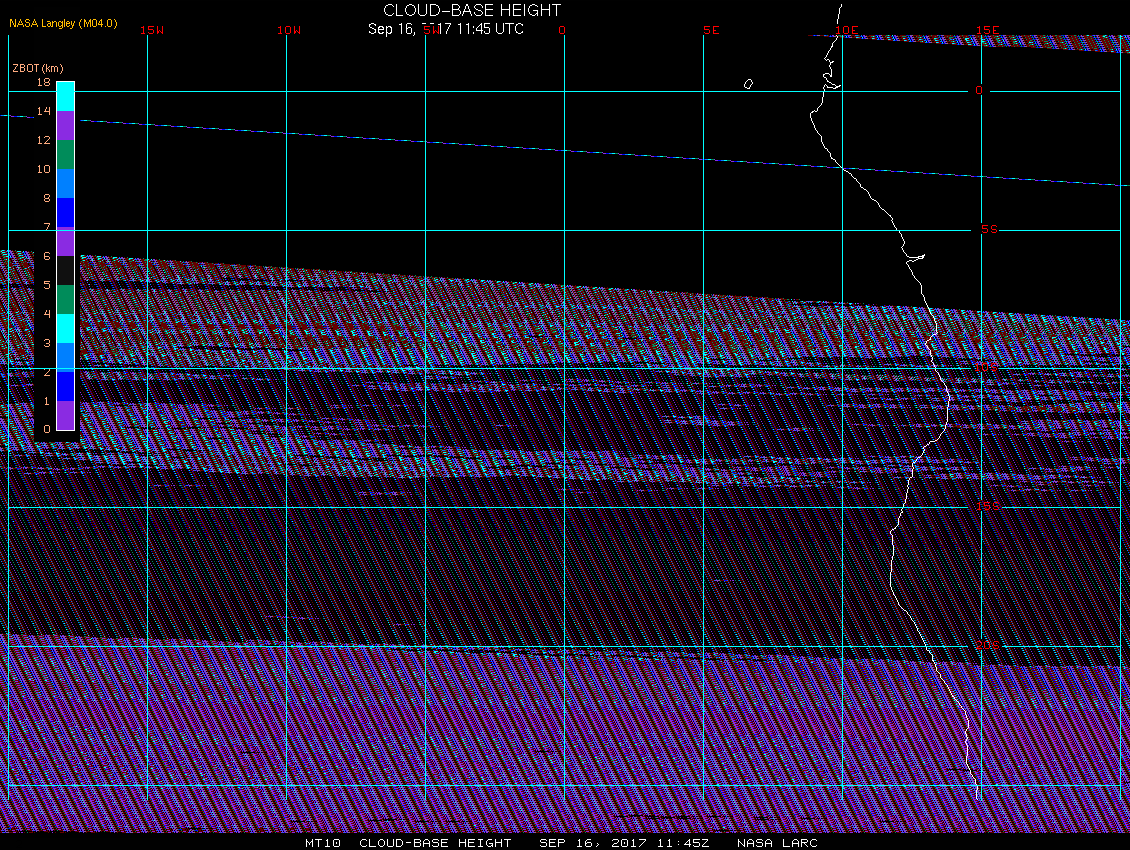This screenshot has height=850, width=1130.
Task: Click the '5S' latitude label
Action: [989, 229]
